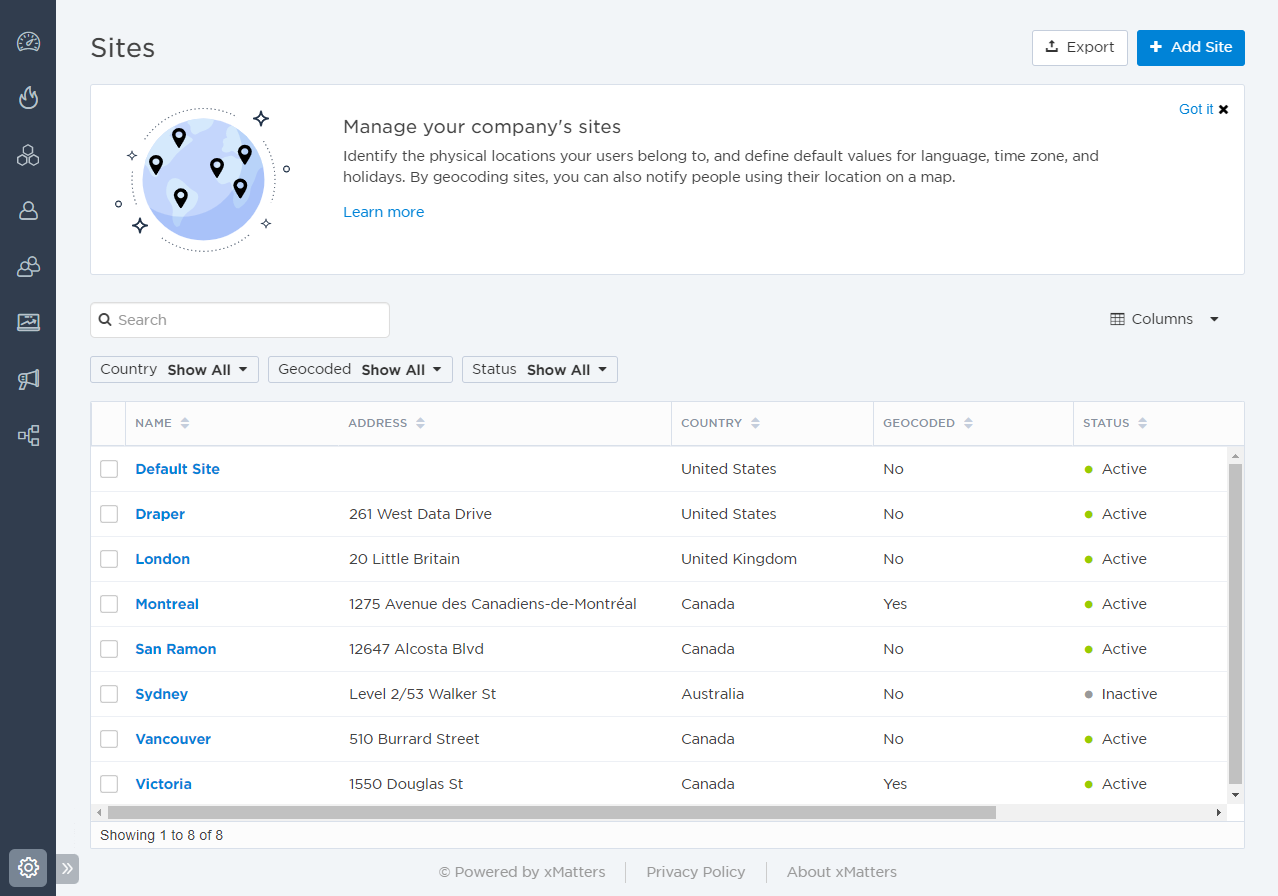Expand the sidebar with double-chevron icon
This screenshot has height=896, width=1278.
(x=67, y=868)
